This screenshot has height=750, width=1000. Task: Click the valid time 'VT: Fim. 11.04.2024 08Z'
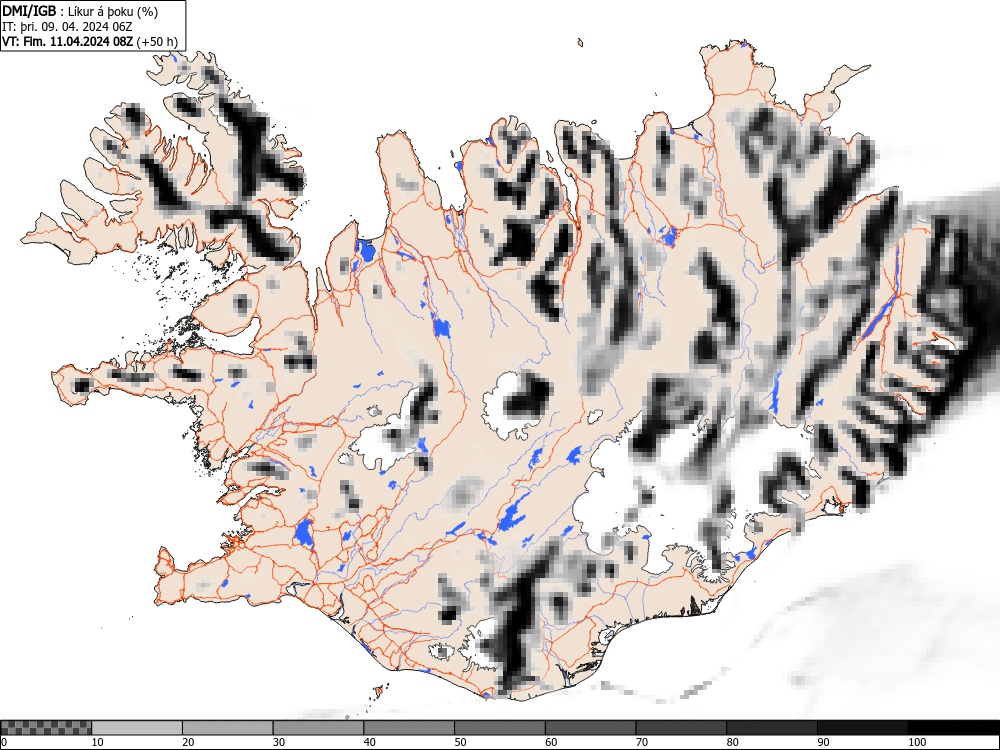[67, 41]
